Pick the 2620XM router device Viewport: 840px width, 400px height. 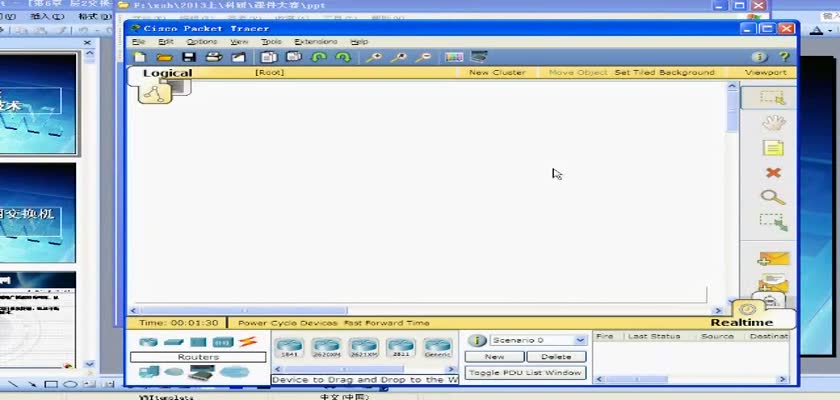(326, 348)
